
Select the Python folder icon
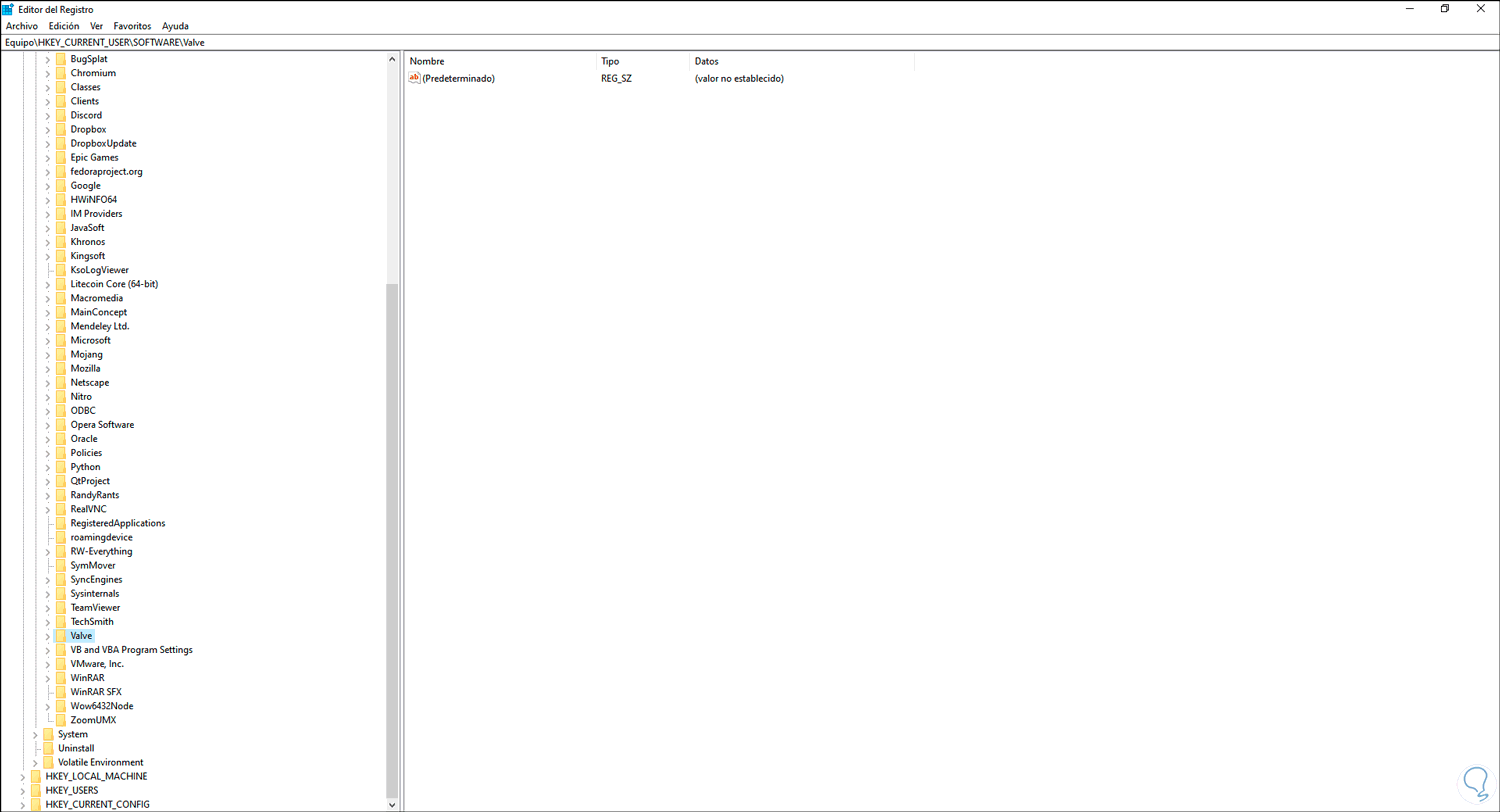[x=61, y=466]
